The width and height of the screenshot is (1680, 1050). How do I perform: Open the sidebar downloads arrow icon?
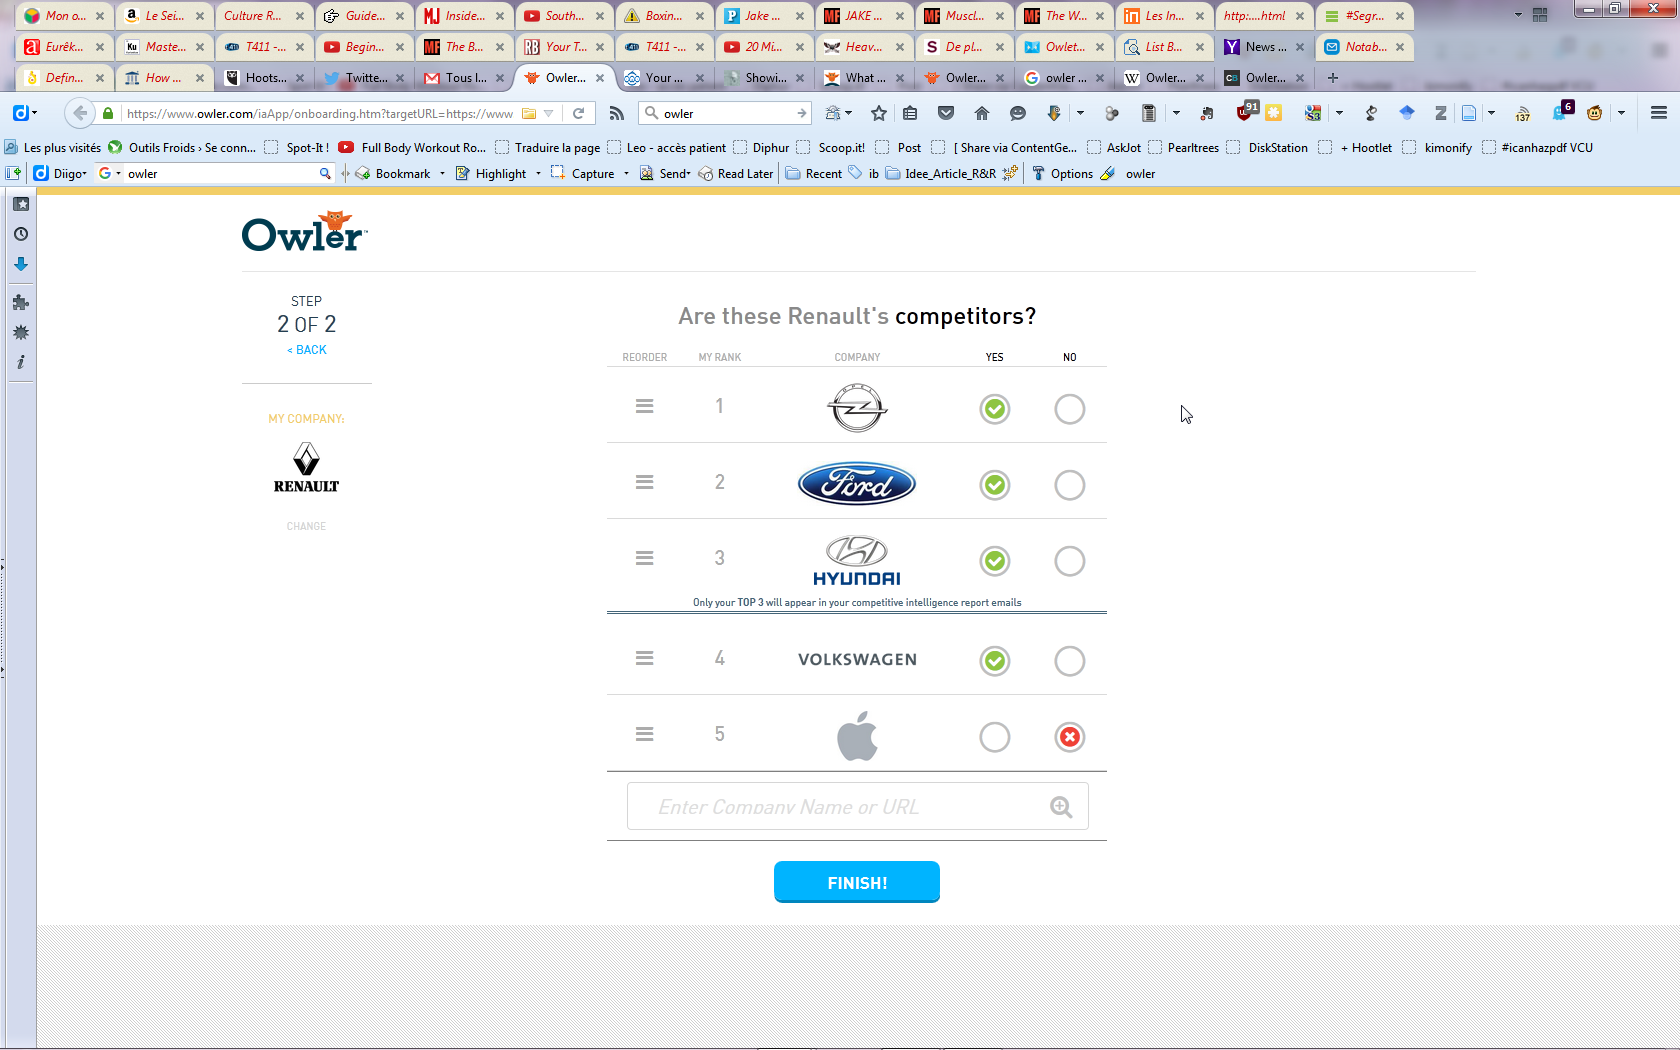(21, 264)
